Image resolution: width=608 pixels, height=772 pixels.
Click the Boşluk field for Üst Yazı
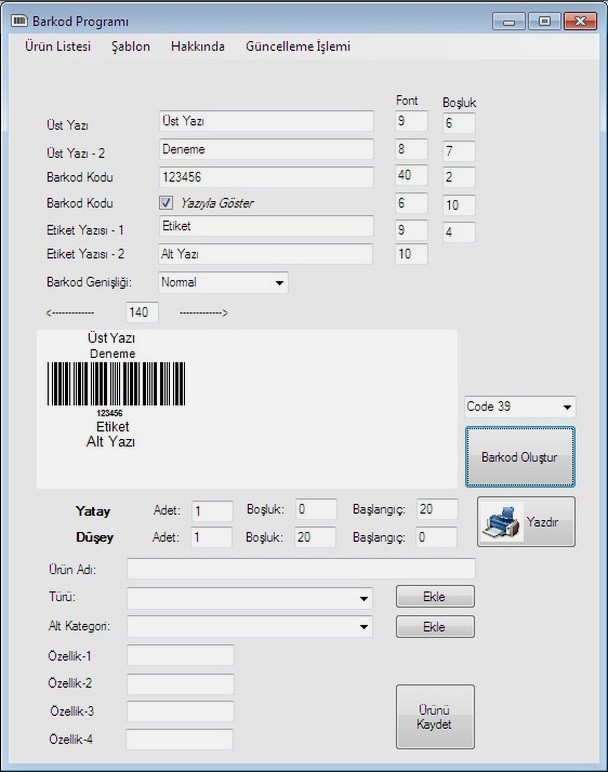pos(459,123)
